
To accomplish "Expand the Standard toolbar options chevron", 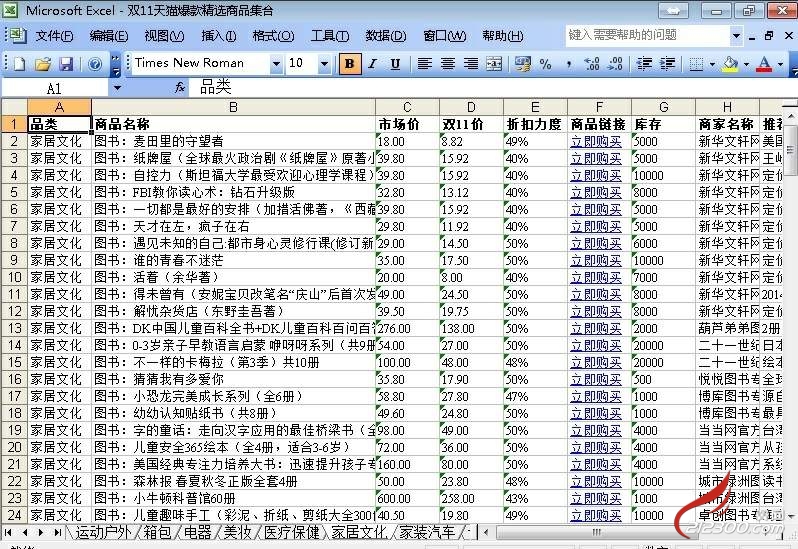I will click(x=116, y=64).
